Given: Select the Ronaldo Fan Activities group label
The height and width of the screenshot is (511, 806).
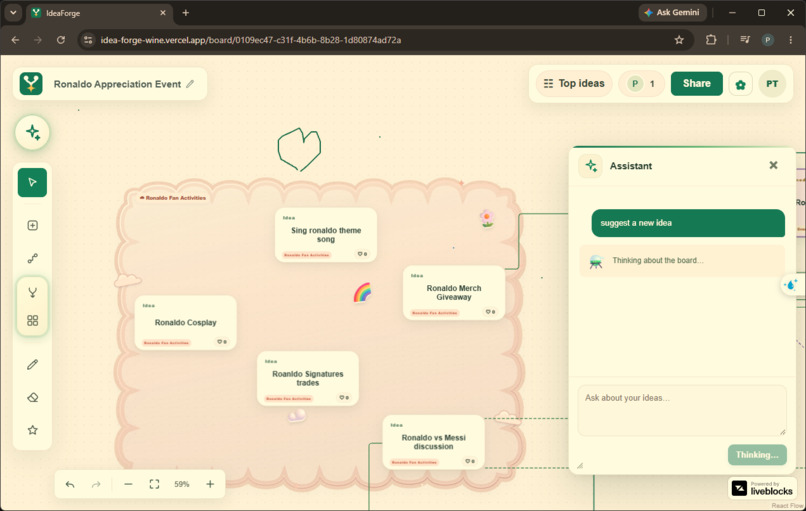Looking at the screenshot, I should [173, 198].
